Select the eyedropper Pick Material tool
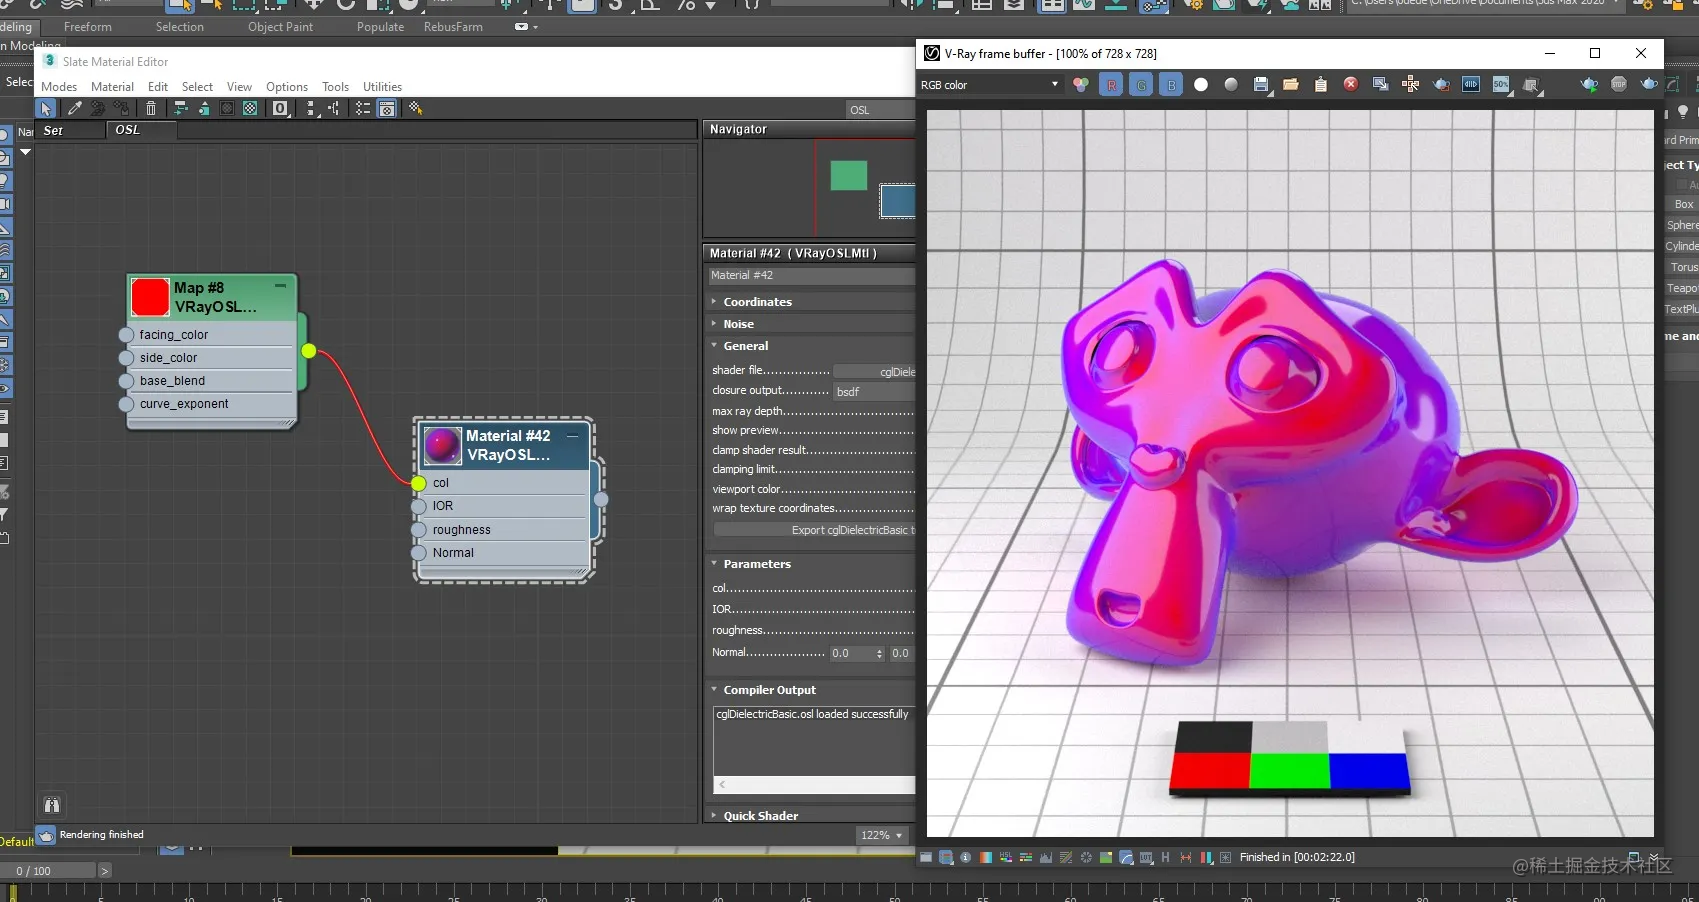 tap(74, 108)
